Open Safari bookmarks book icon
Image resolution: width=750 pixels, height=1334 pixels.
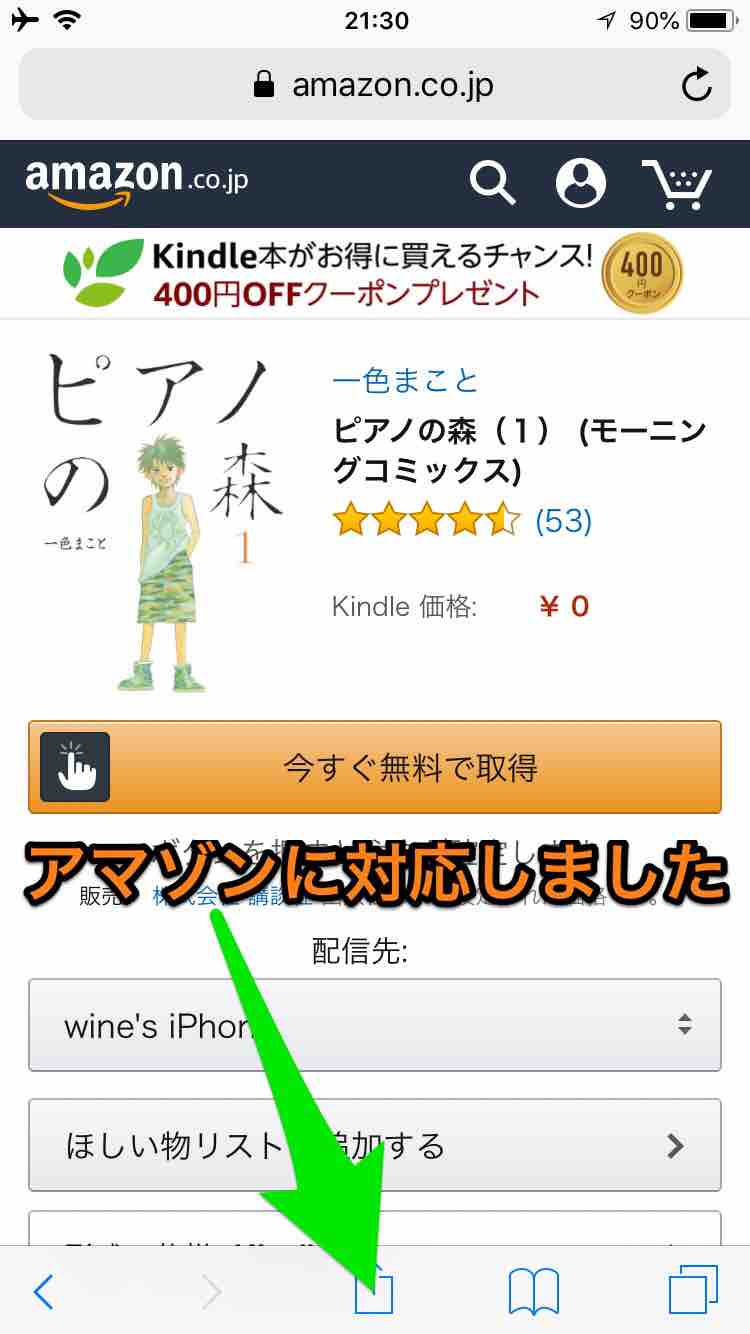534,1292
